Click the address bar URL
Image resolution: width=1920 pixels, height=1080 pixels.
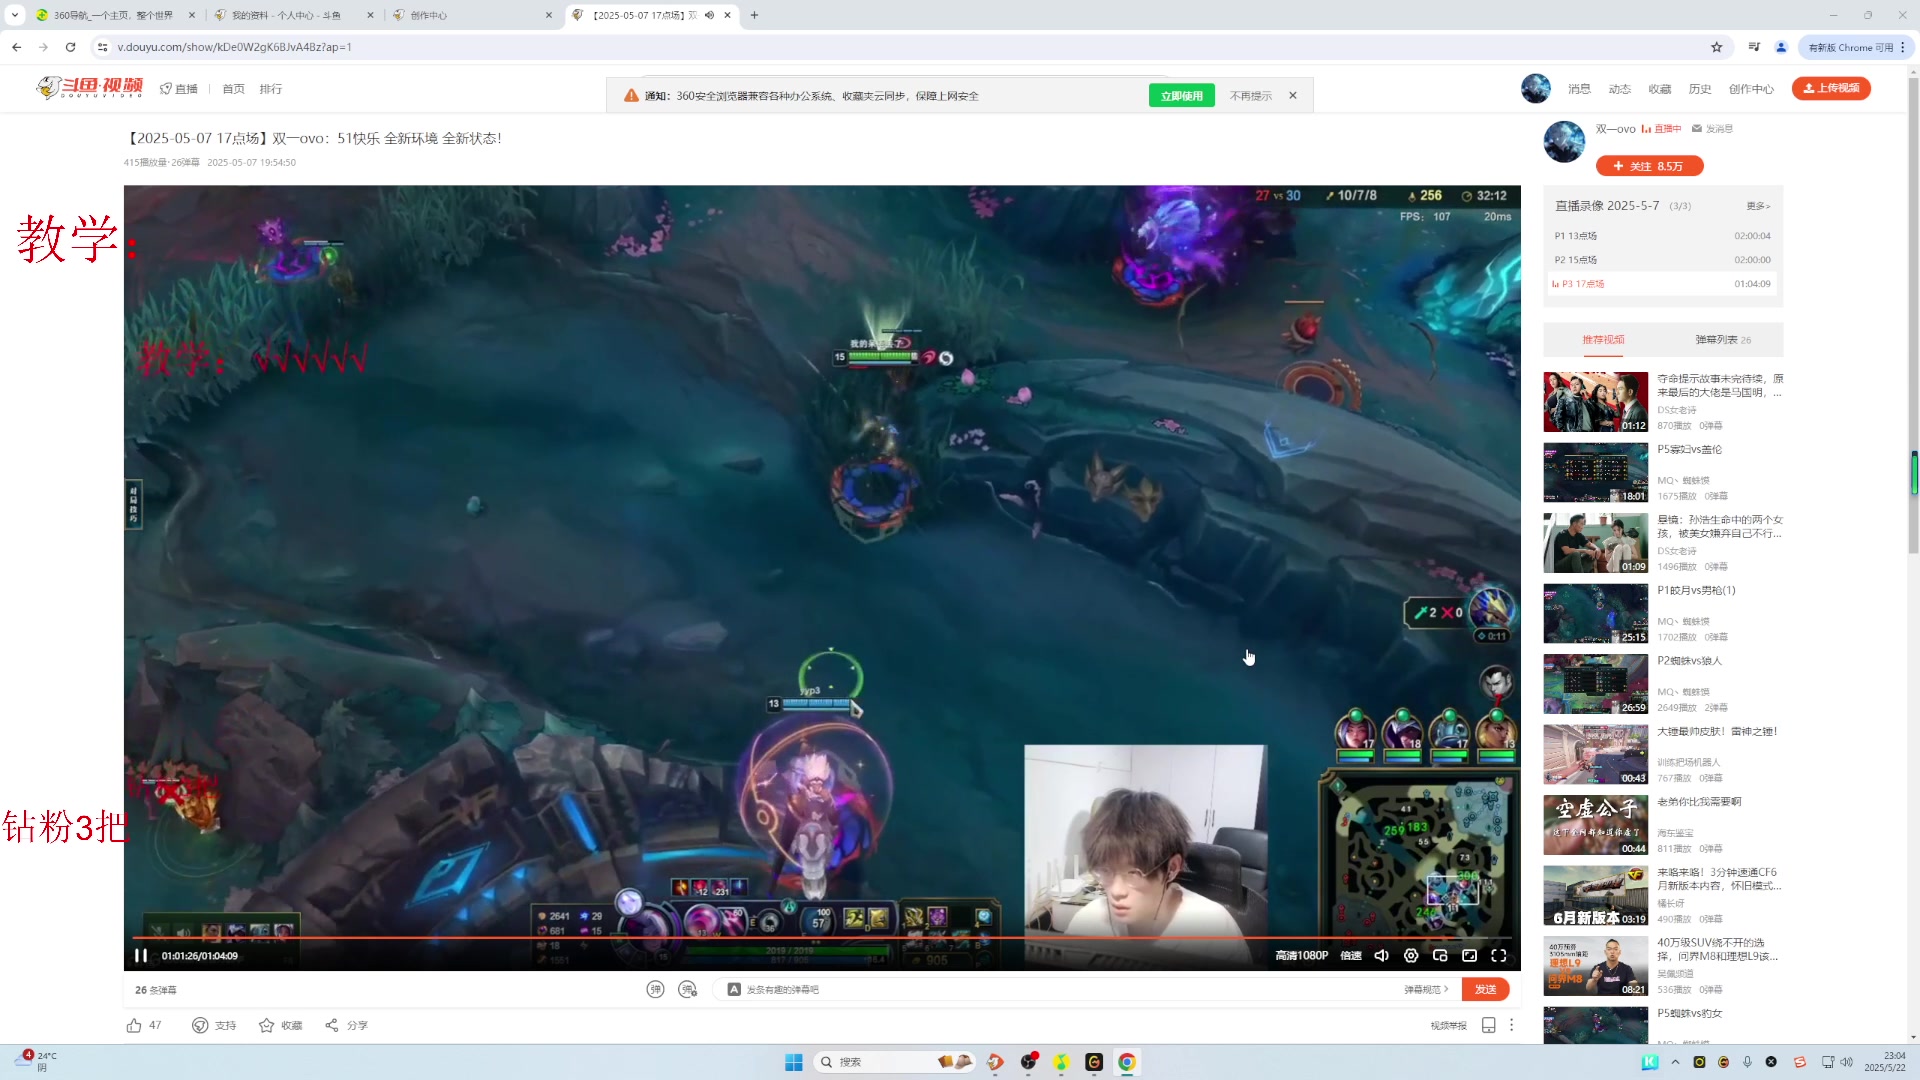point(234,47)
